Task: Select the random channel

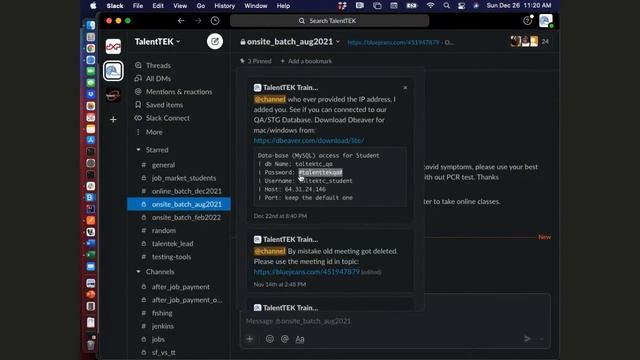Action: coord(164,231)
